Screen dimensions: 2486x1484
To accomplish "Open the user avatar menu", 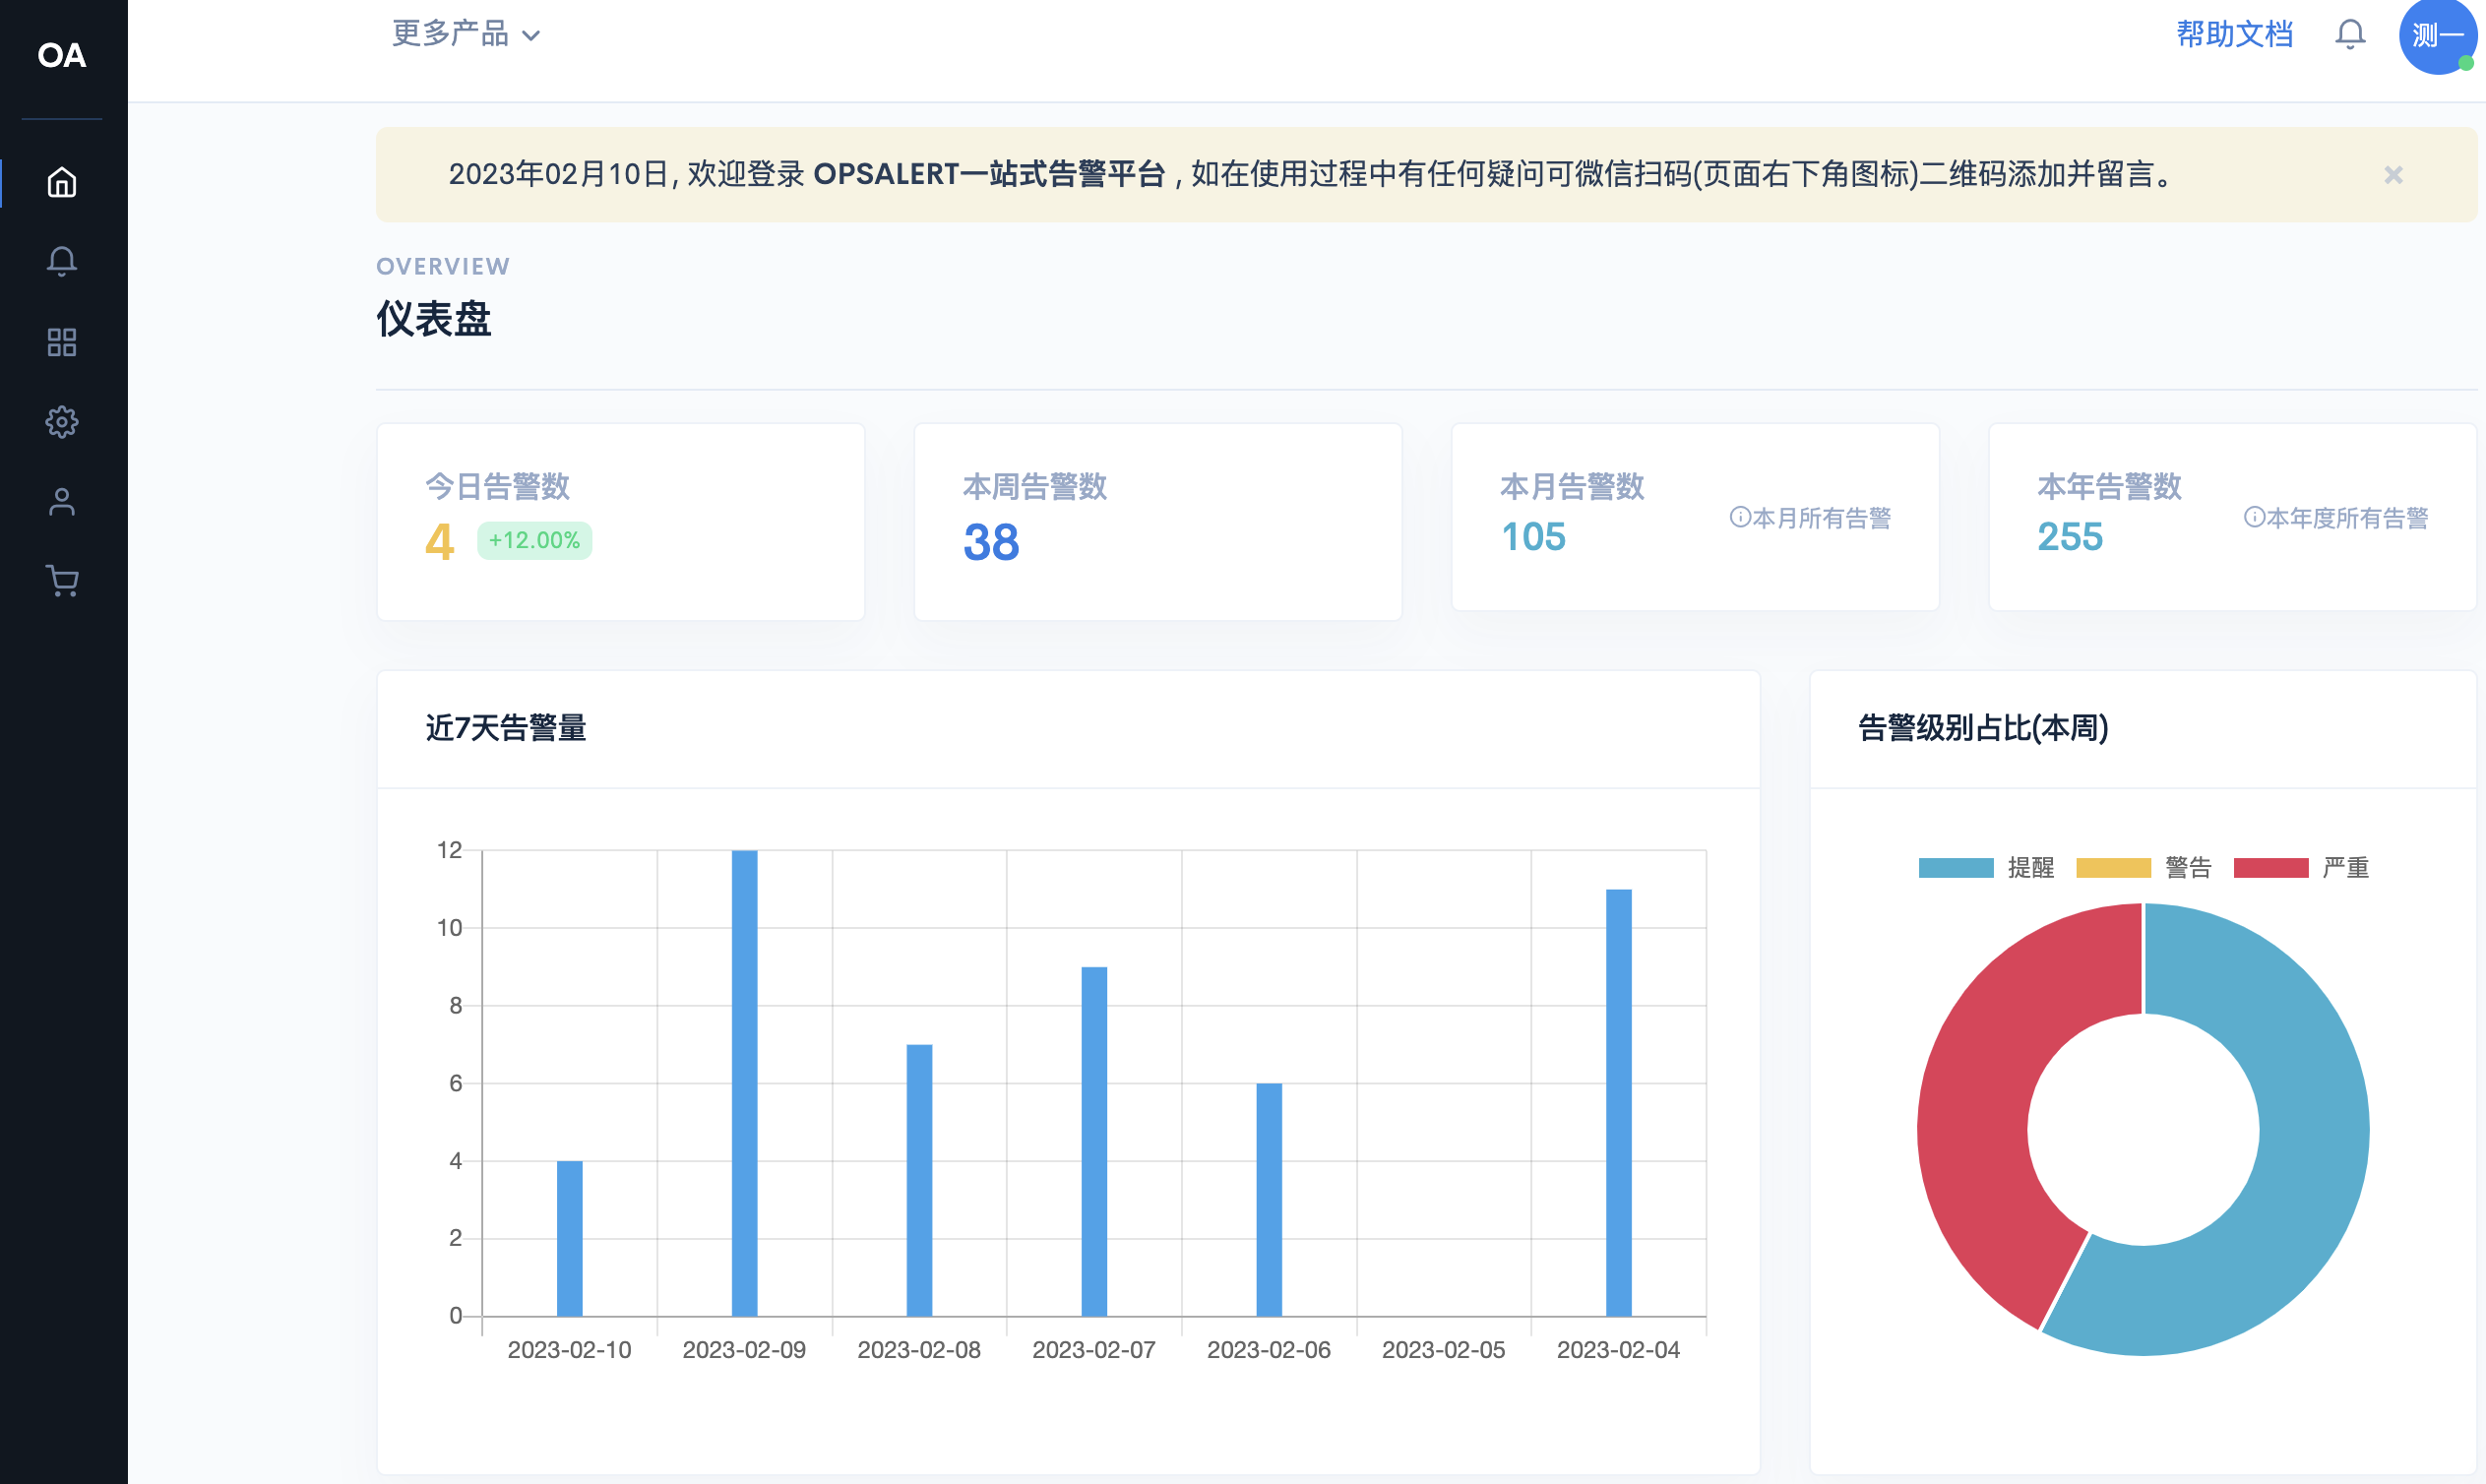I will 2438,36.
